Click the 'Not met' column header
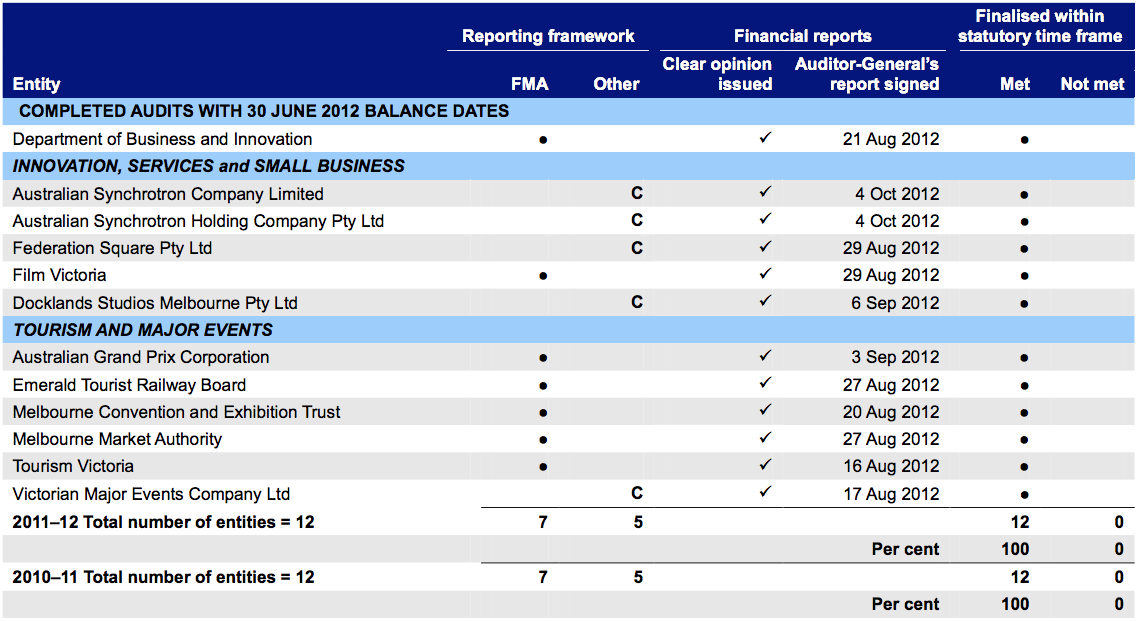1138x622 pixels. pyautogui.click(x=1092, y=84)
